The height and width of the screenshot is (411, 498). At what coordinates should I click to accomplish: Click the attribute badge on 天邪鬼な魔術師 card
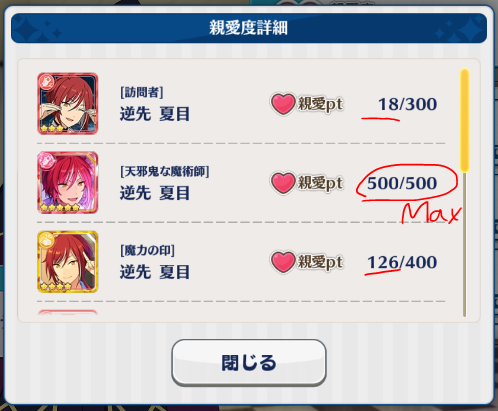47,161
